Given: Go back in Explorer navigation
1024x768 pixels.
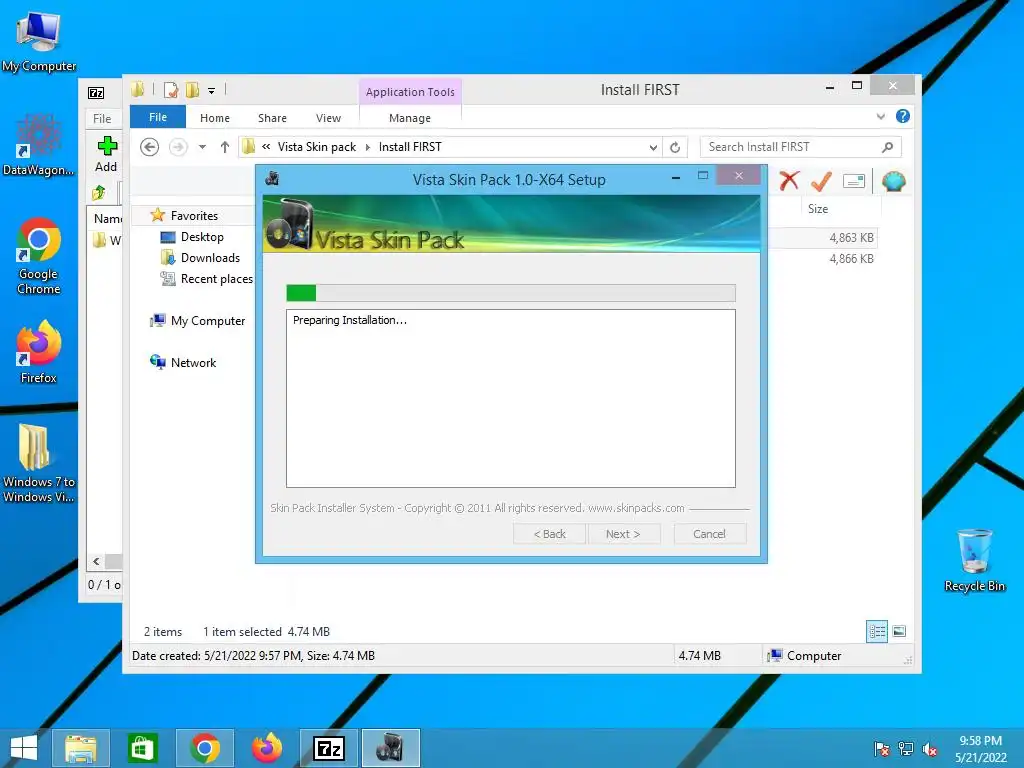Looking at the screenshot, I should (x=150, y=147).
